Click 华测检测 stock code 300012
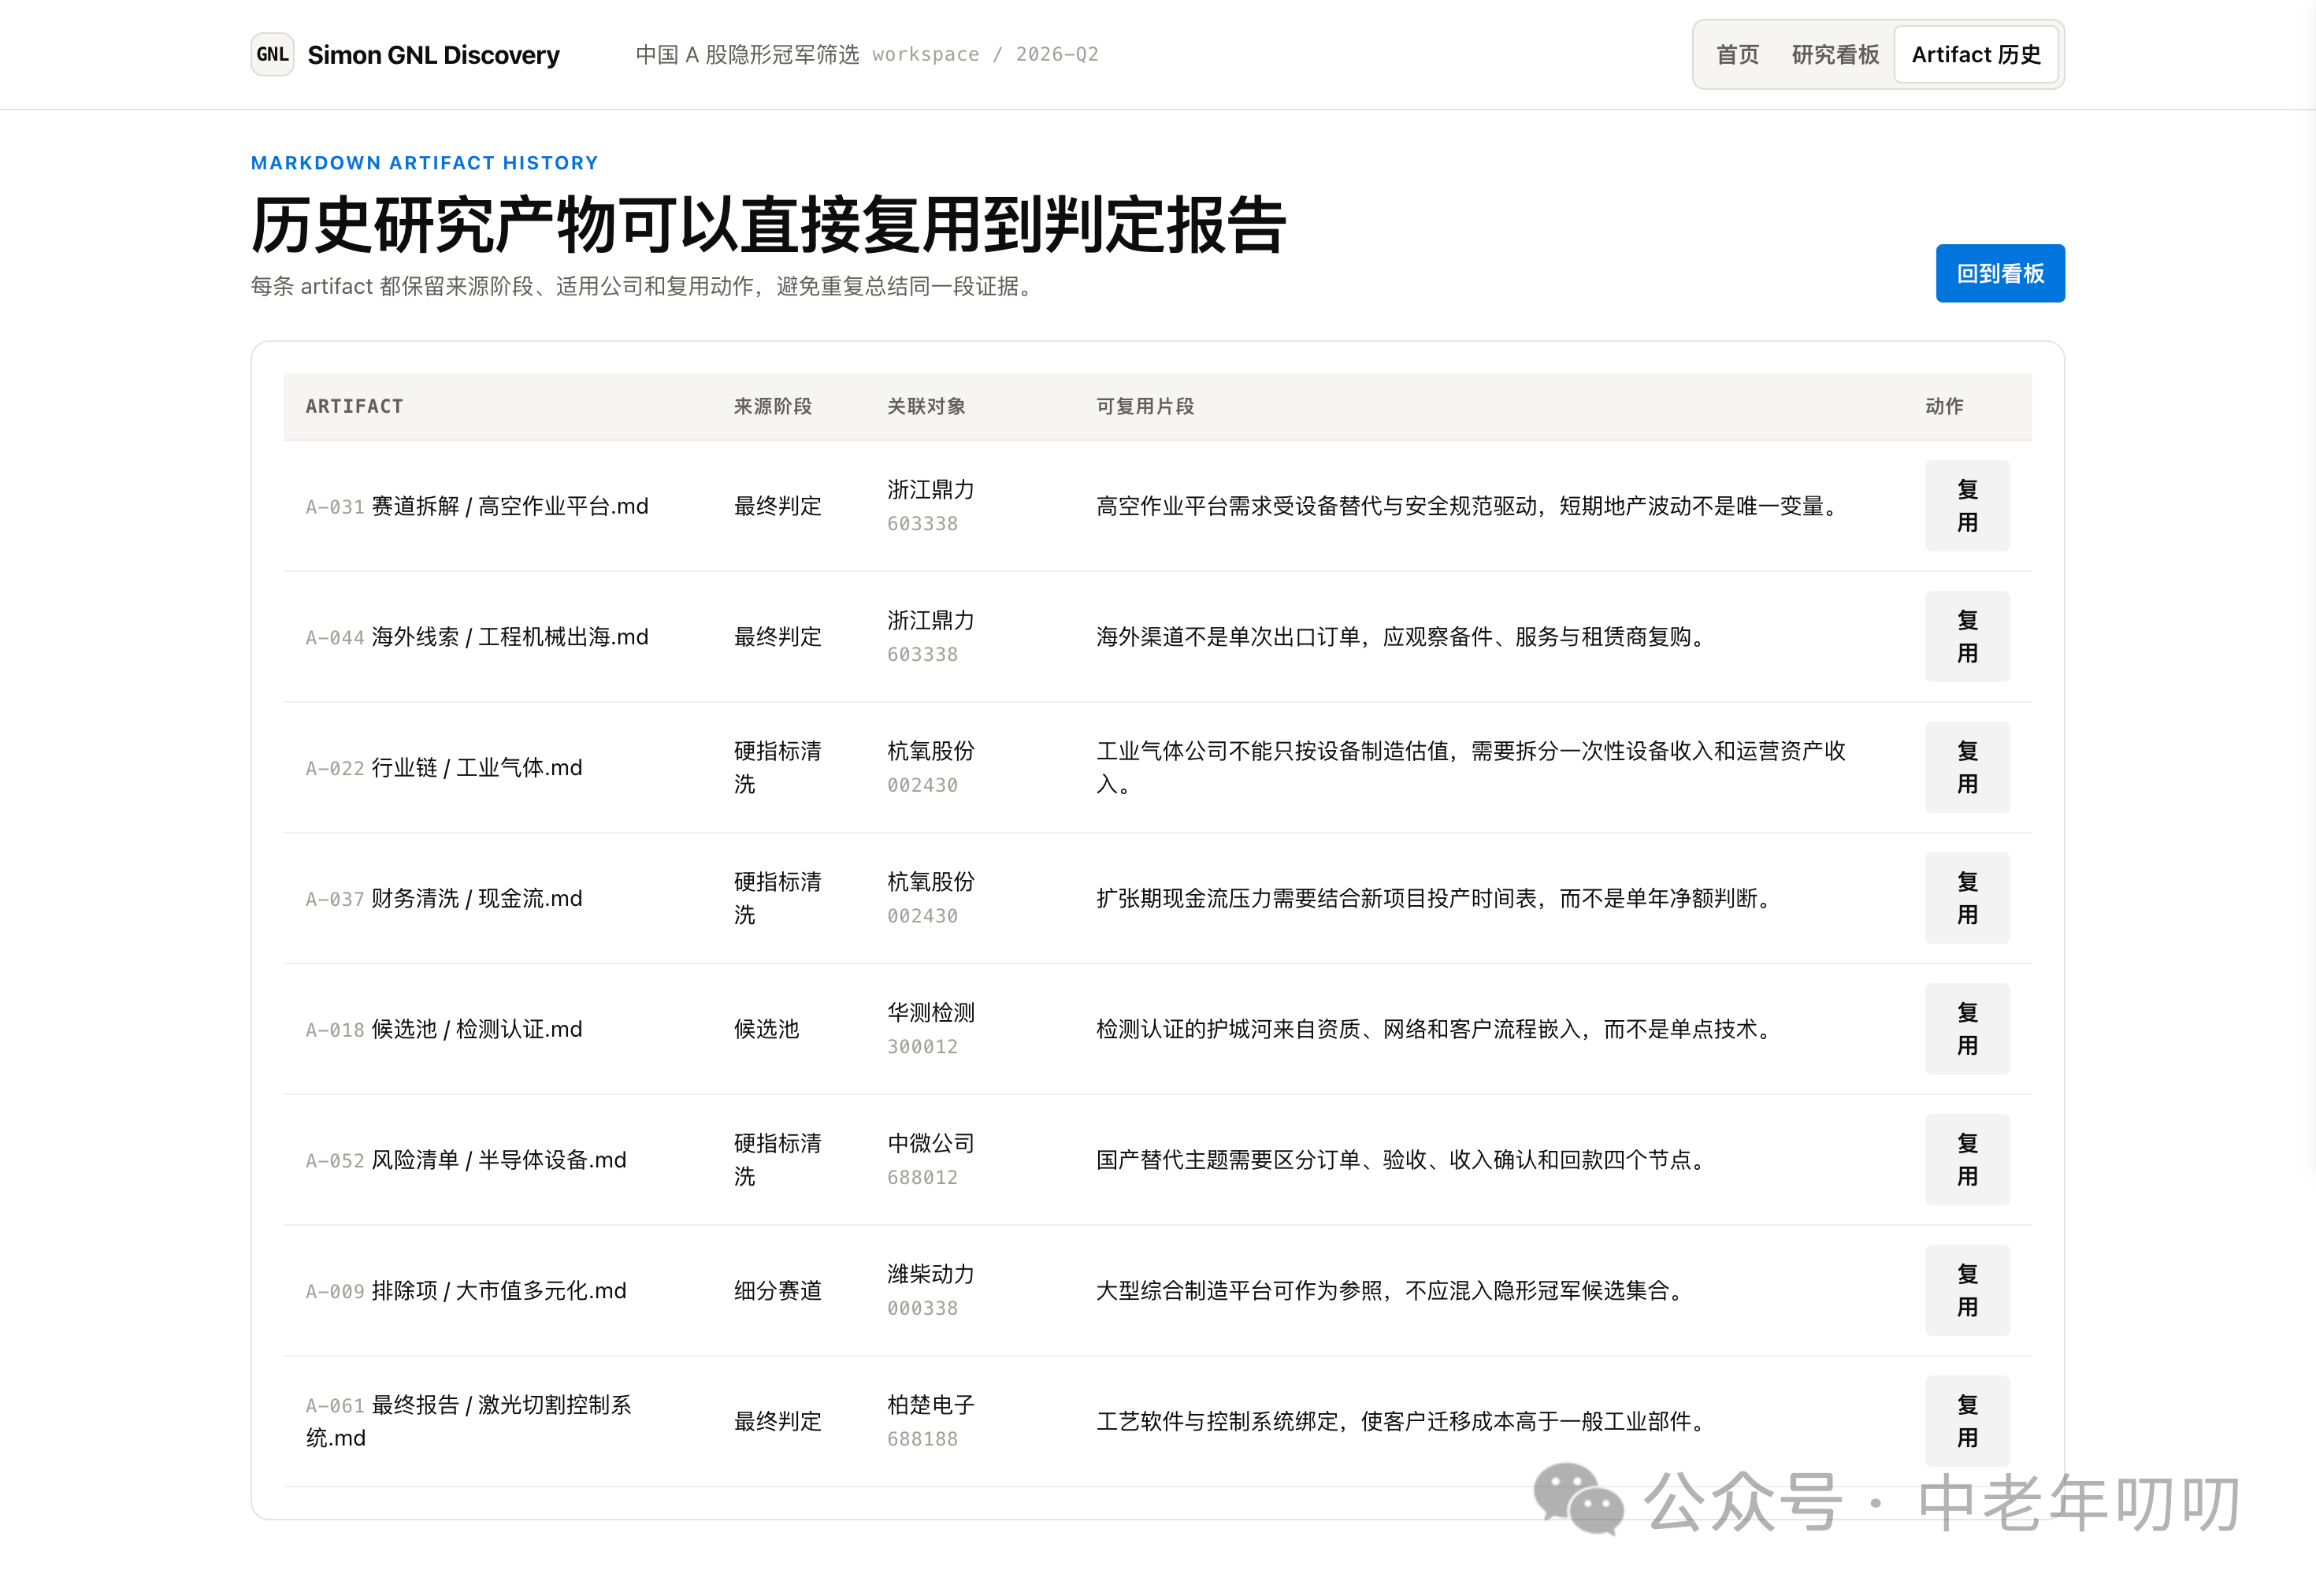 [x=922, y=1047]
